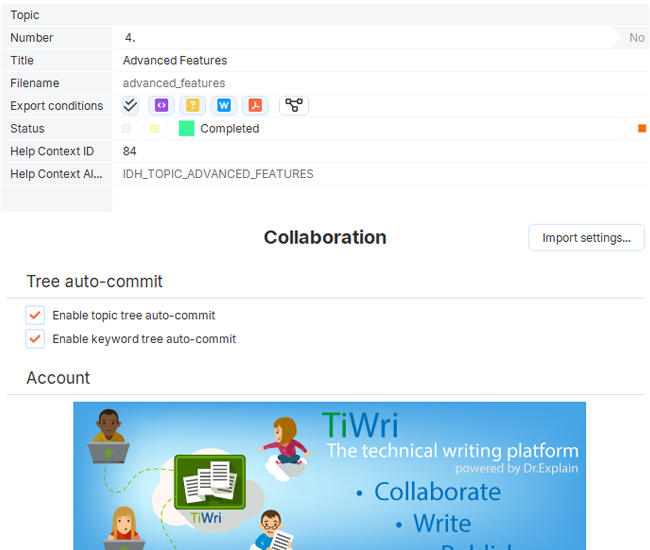Click the Topic section header
This screenshot has height=550, width=650.
325,15
